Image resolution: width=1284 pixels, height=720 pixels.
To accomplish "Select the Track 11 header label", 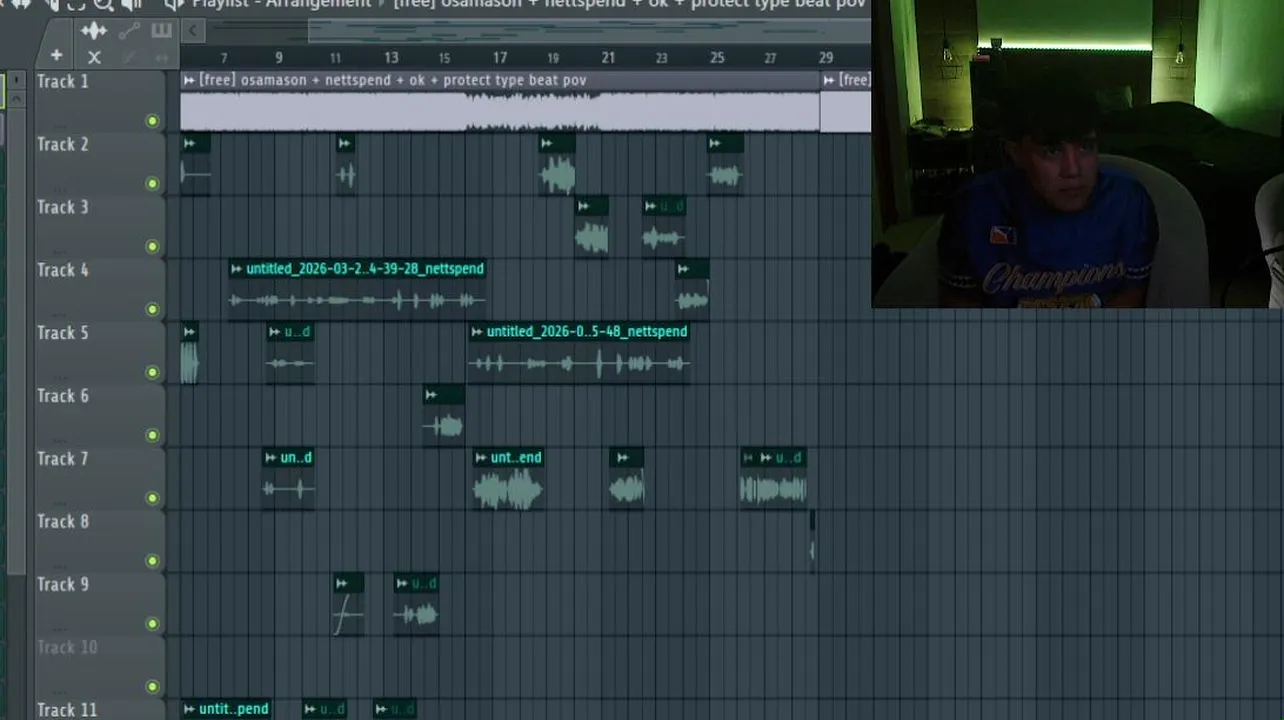I will (x=67, y=710).
